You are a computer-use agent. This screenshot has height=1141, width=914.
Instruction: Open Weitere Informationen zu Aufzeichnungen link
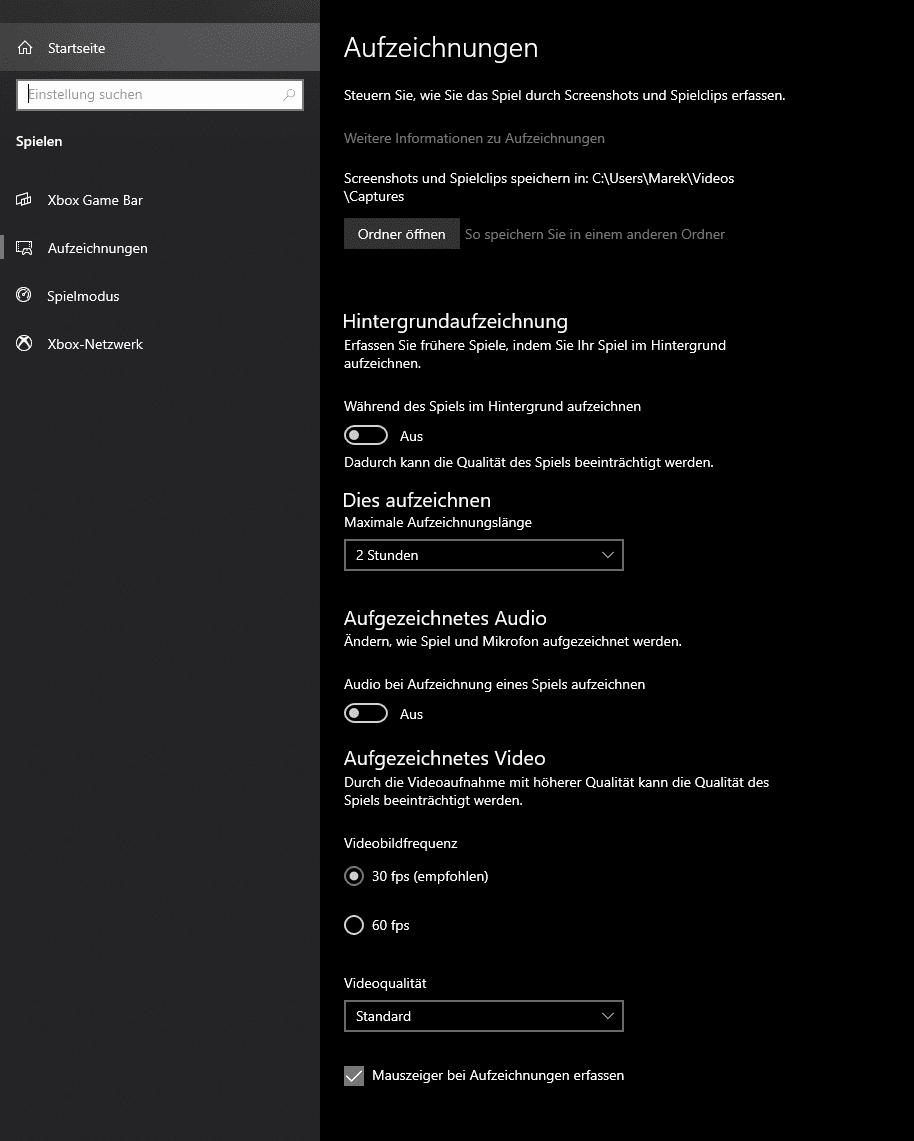474,138
